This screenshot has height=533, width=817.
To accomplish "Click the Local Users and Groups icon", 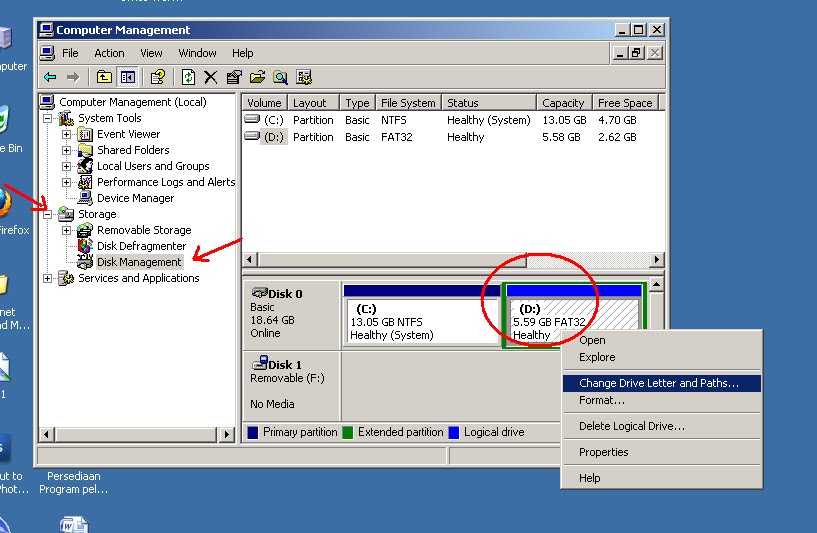I will tap(85, 166).
